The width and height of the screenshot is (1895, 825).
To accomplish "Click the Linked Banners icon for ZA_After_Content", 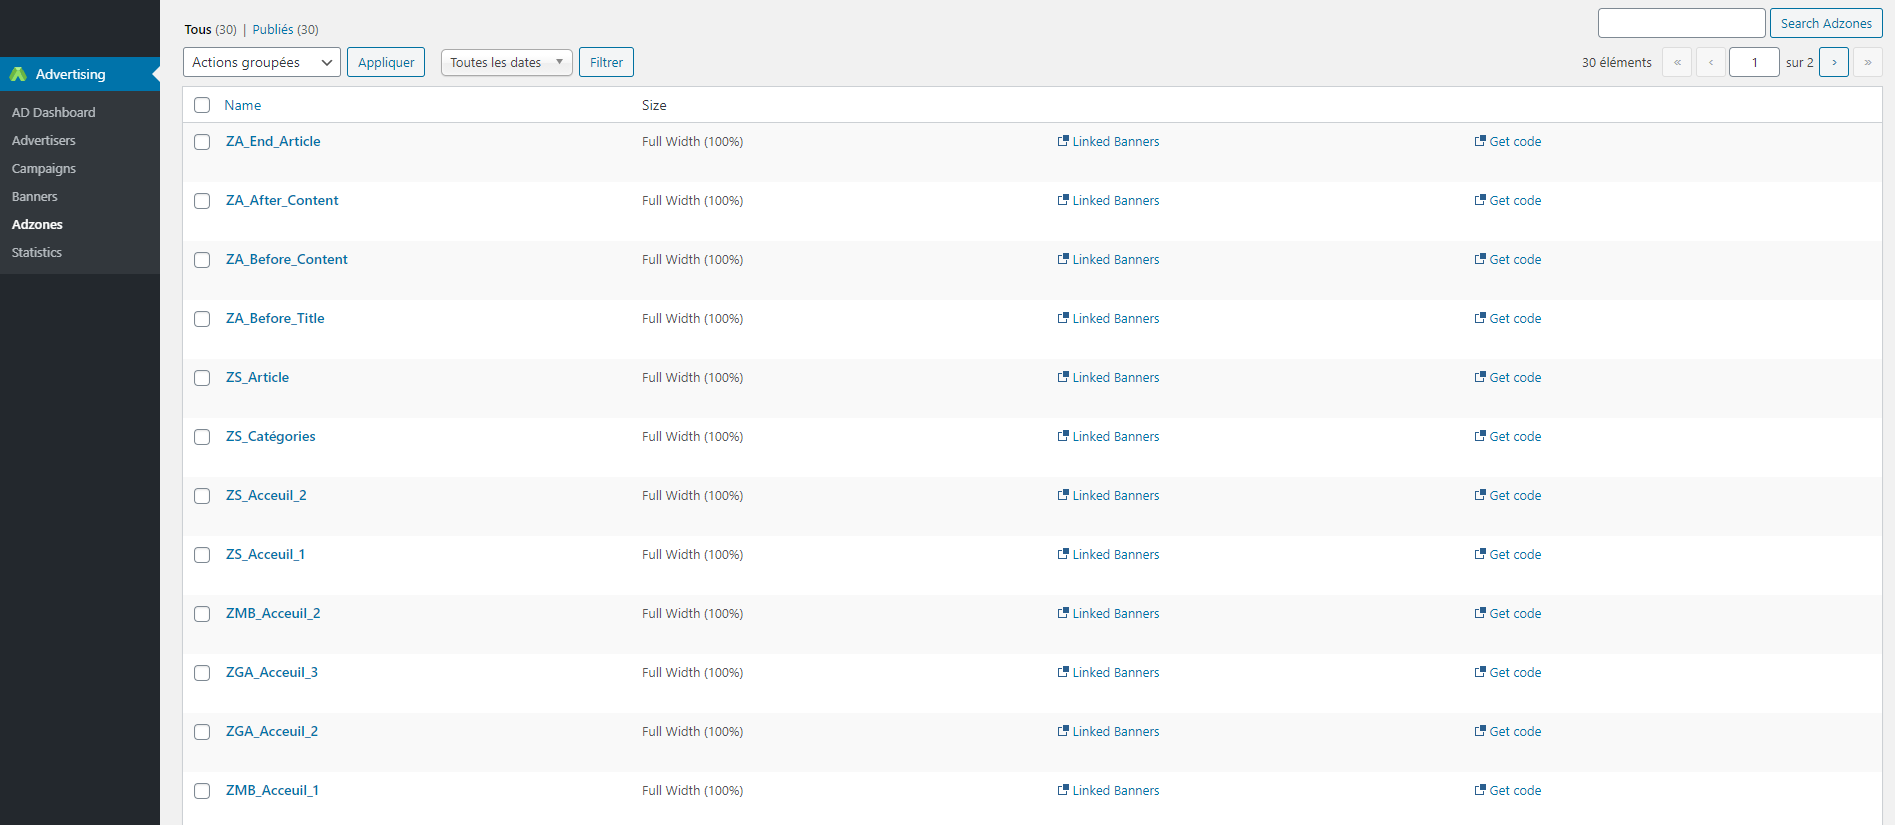I will (1063, 200).
